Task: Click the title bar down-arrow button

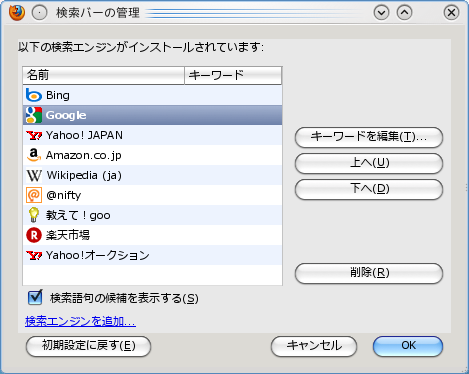Action: [381, 13]
